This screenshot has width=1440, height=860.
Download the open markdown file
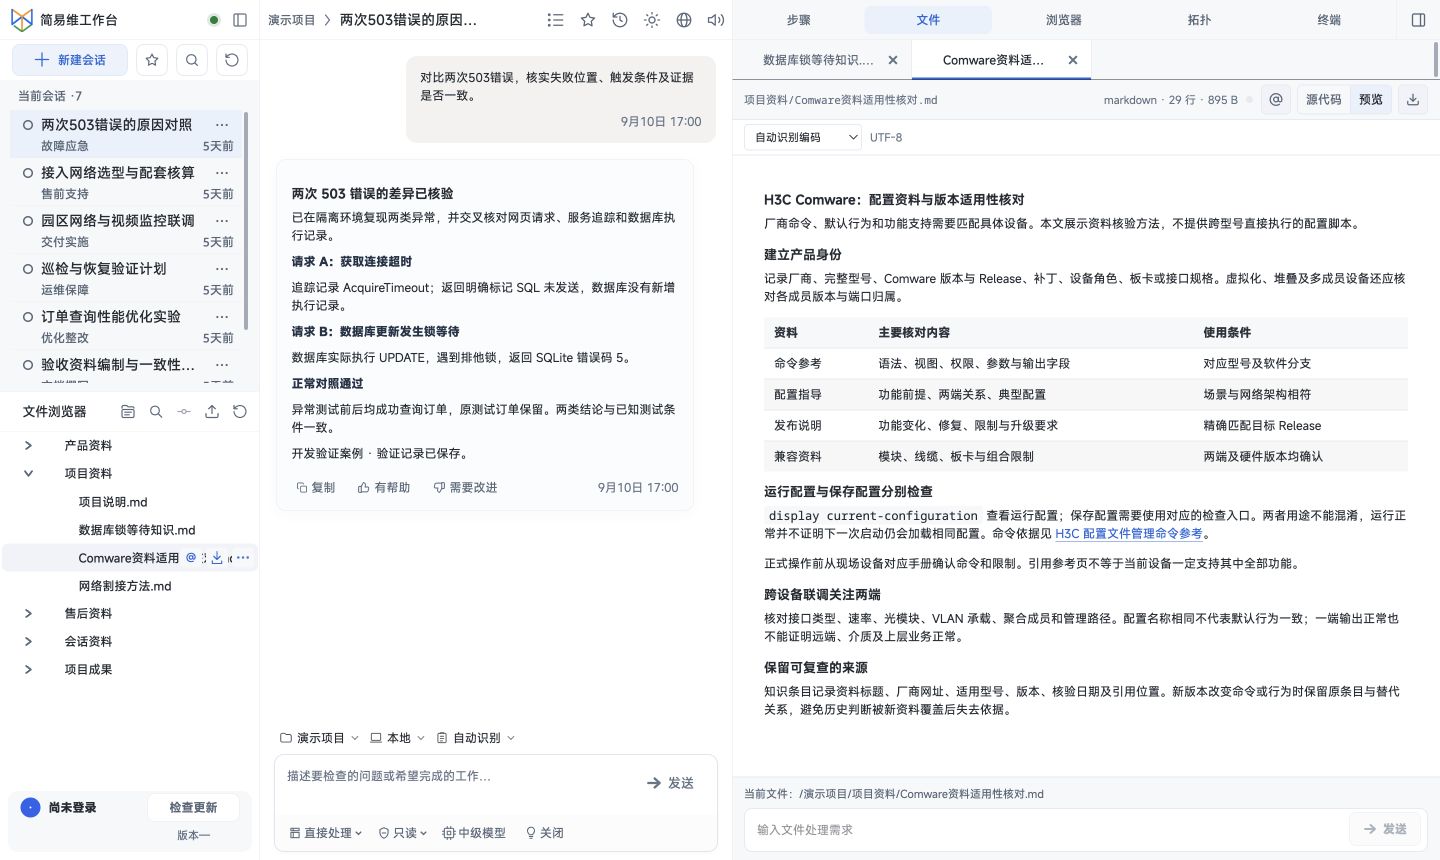pyautogui.click(x=1413, y=99)
